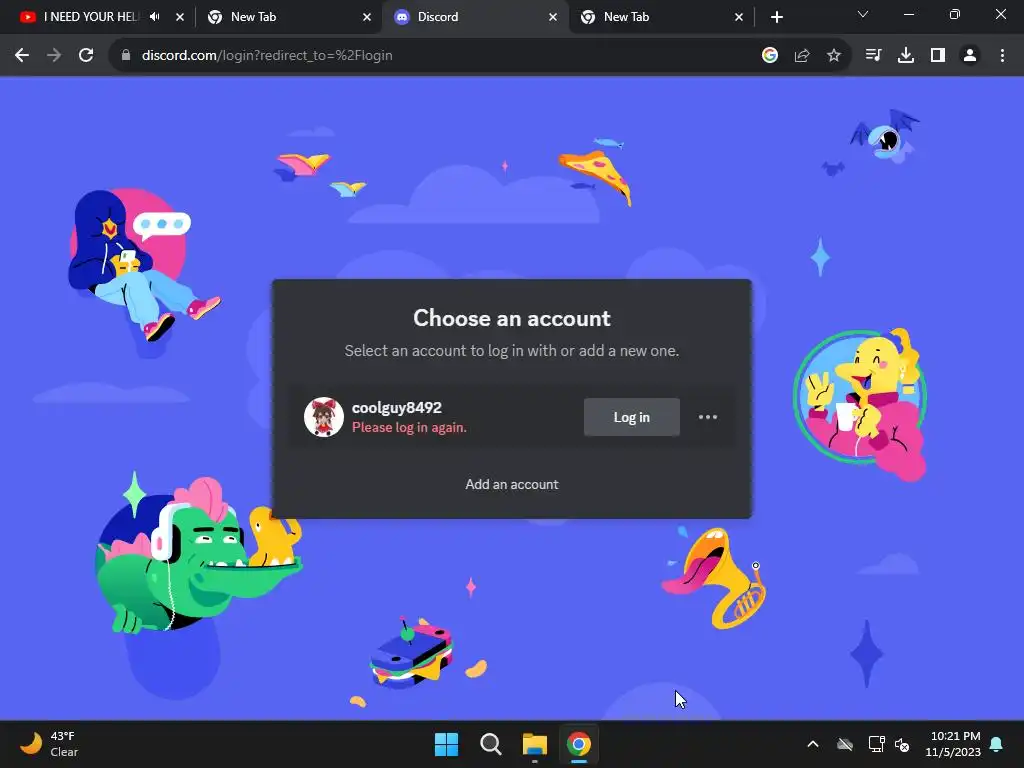Open the weather widget showing 43°F Clear

[x=49, y=744]
